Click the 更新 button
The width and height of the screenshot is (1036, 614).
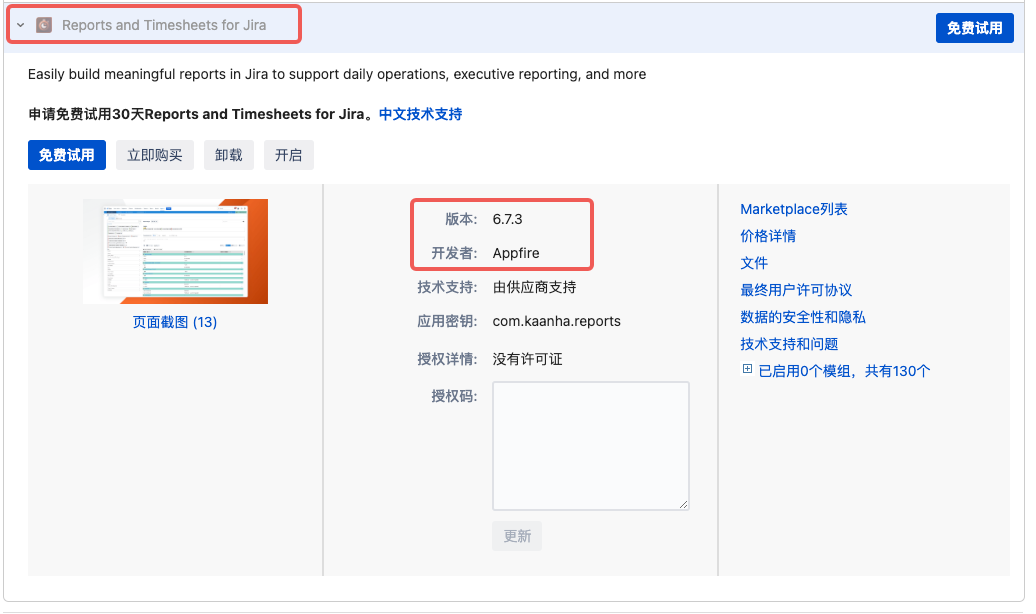tap(517, 536)
